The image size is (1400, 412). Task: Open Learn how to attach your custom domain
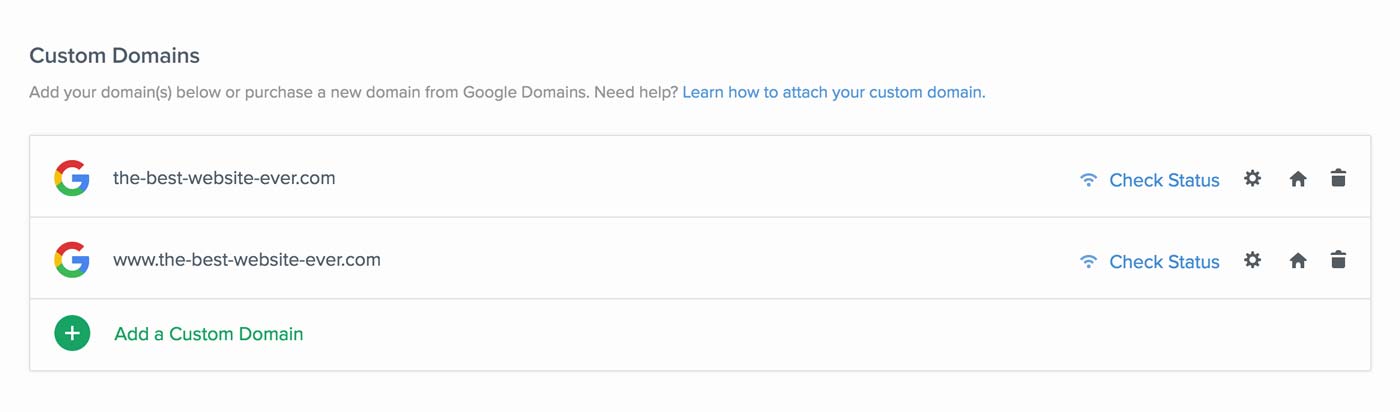pyautogui.click(x=834, y=92)
